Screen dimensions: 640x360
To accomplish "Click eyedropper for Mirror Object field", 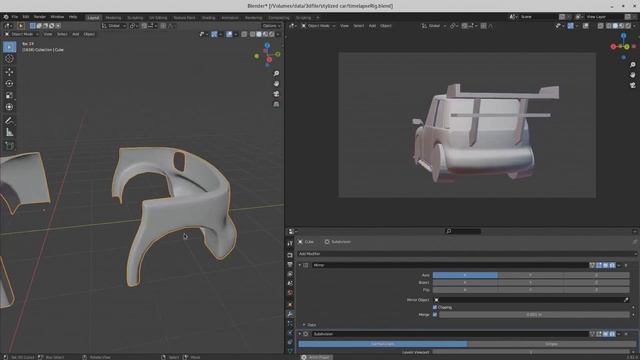I will (626, 300).
